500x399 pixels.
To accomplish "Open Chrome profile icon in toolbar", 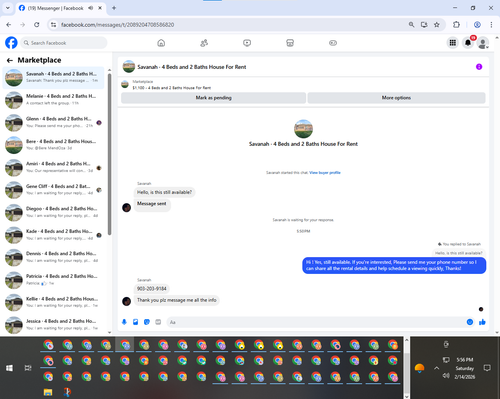I will [x=477, y=25].
